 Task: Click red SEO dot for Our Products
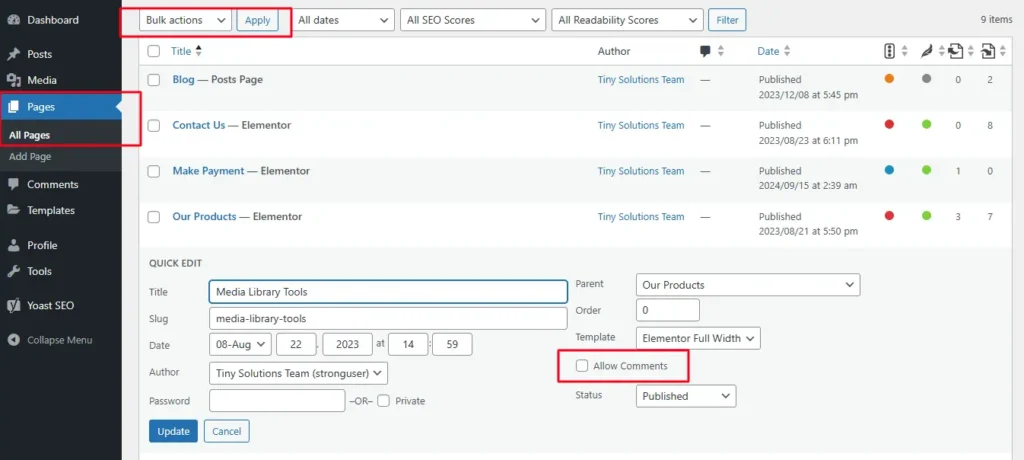pyautogui.click(x=889, y=216)
